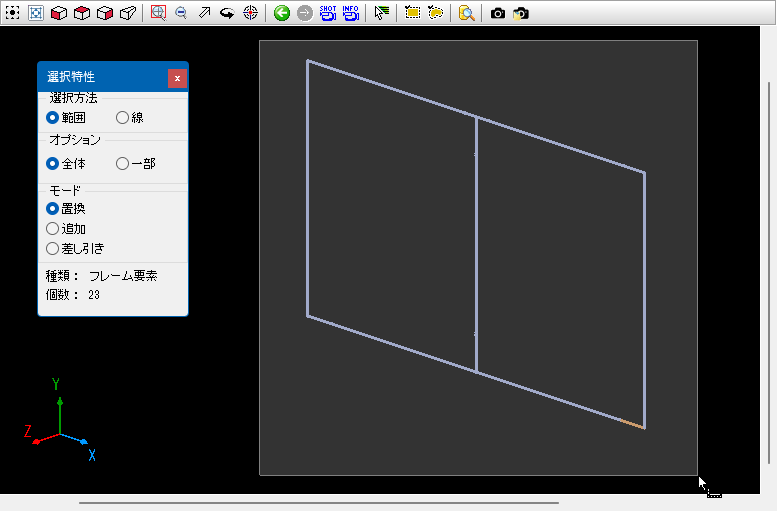The image size is (777, 511).
Task: Click the 選択特性 panel title
Action: (71, 77)
